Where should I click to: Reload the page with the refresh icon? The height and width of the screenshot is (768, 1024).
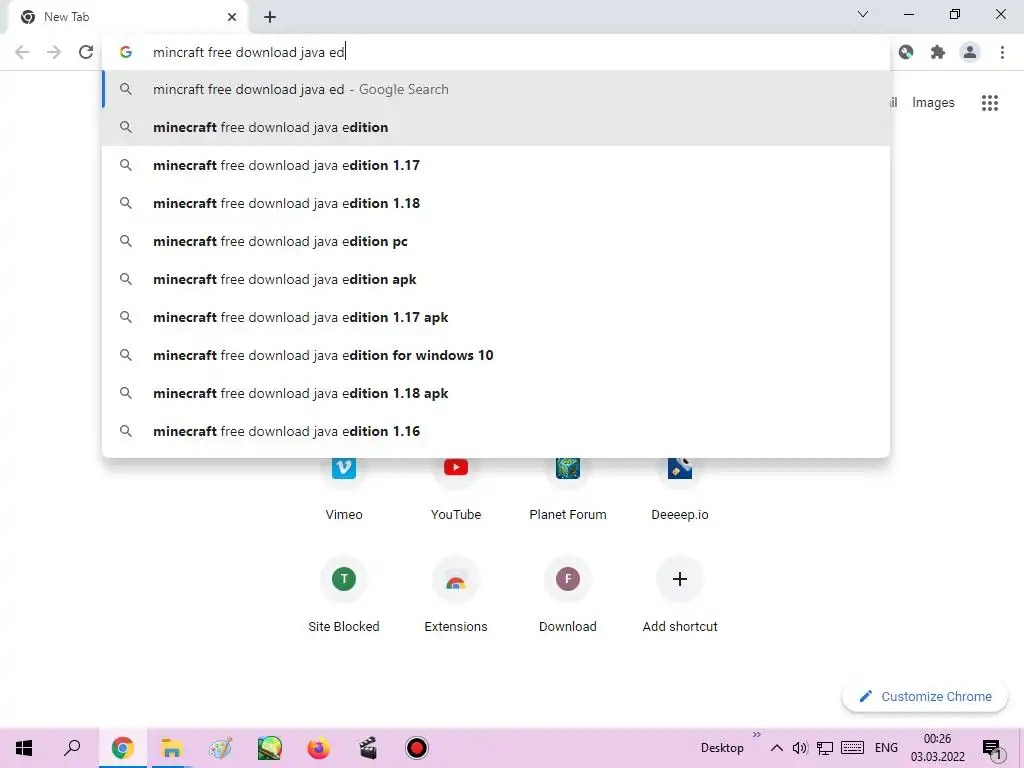(86, 52)
